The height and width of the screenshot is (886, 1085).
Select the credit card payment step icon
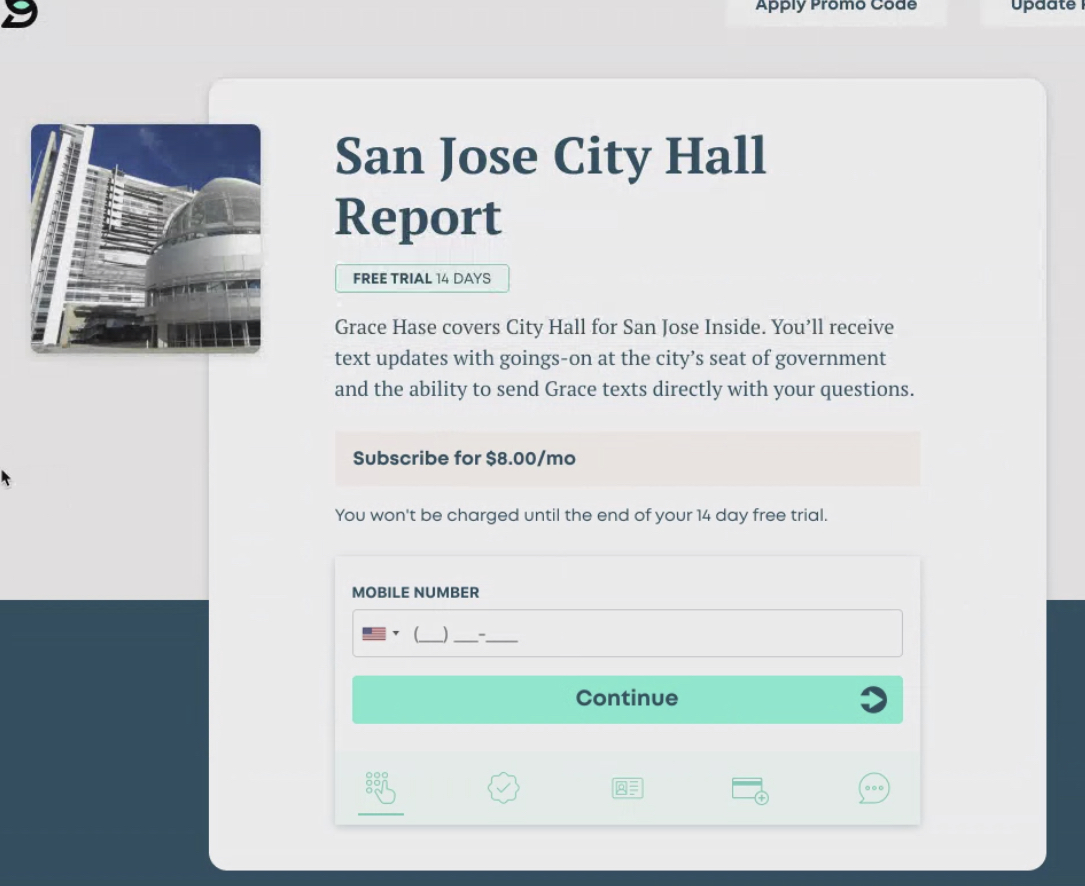[x=750, y=790]
